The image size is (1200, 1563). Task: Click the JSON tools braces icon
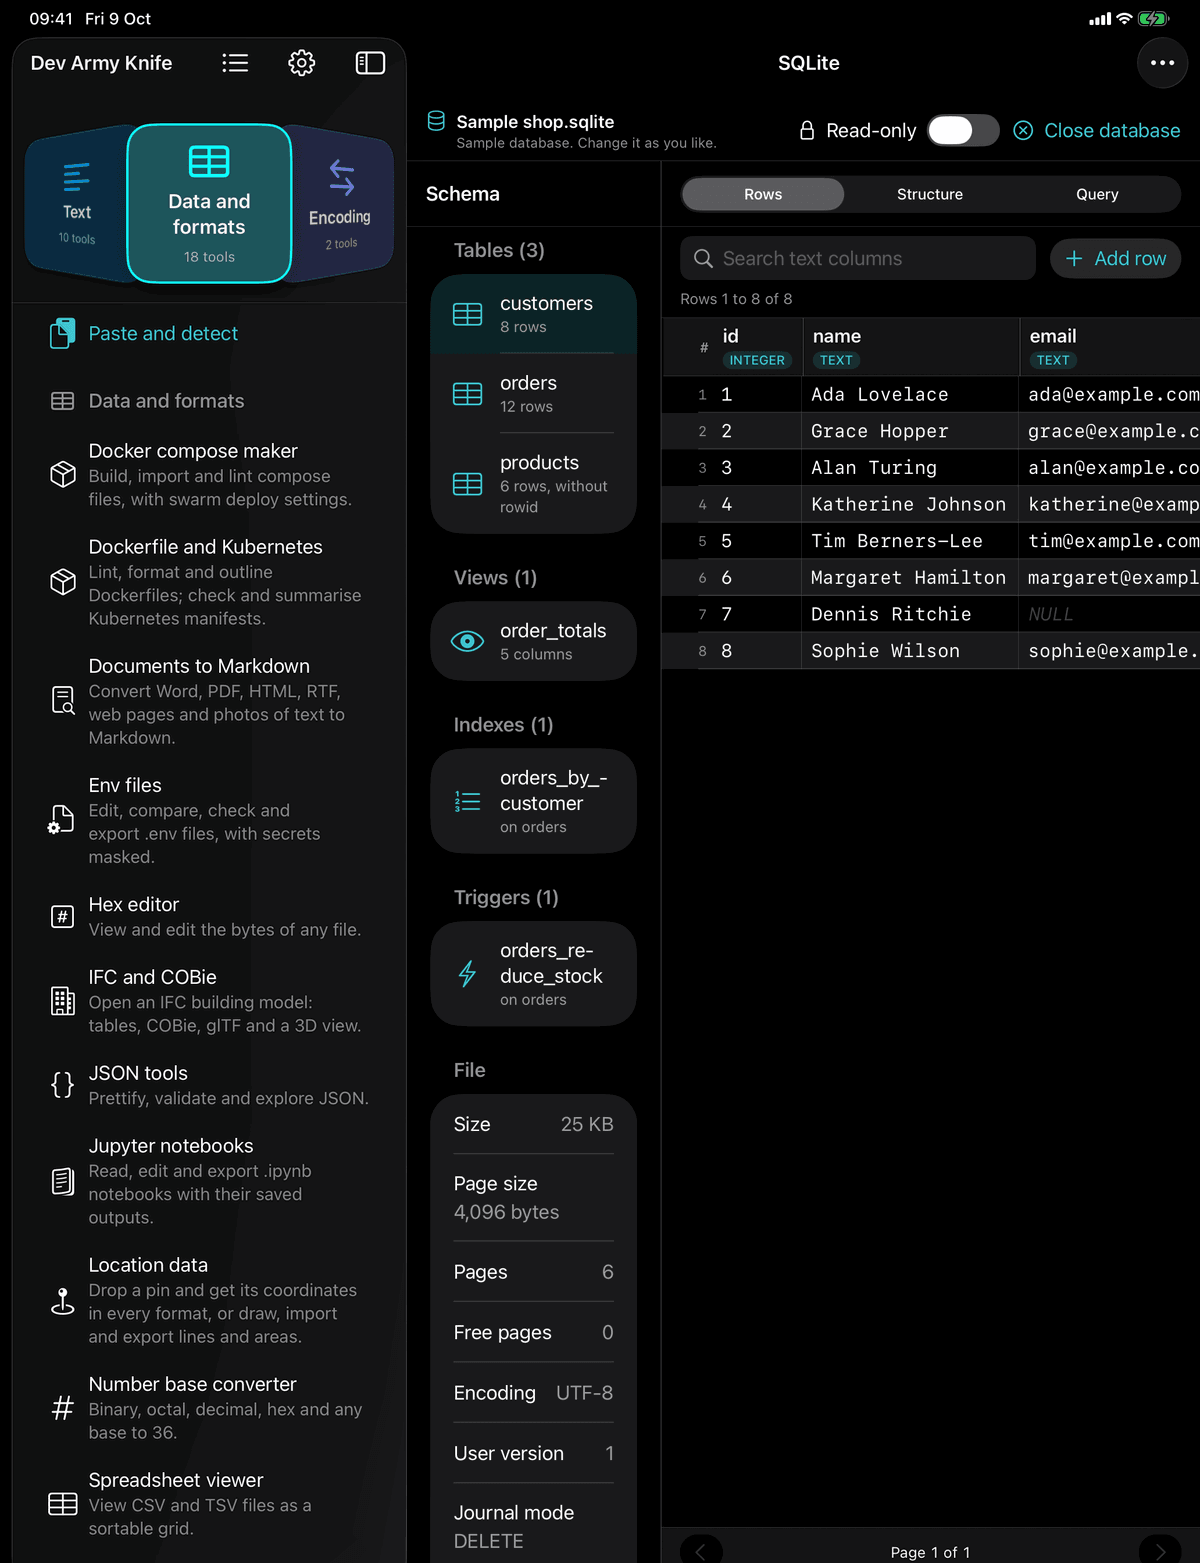(x=62, y=1084)
